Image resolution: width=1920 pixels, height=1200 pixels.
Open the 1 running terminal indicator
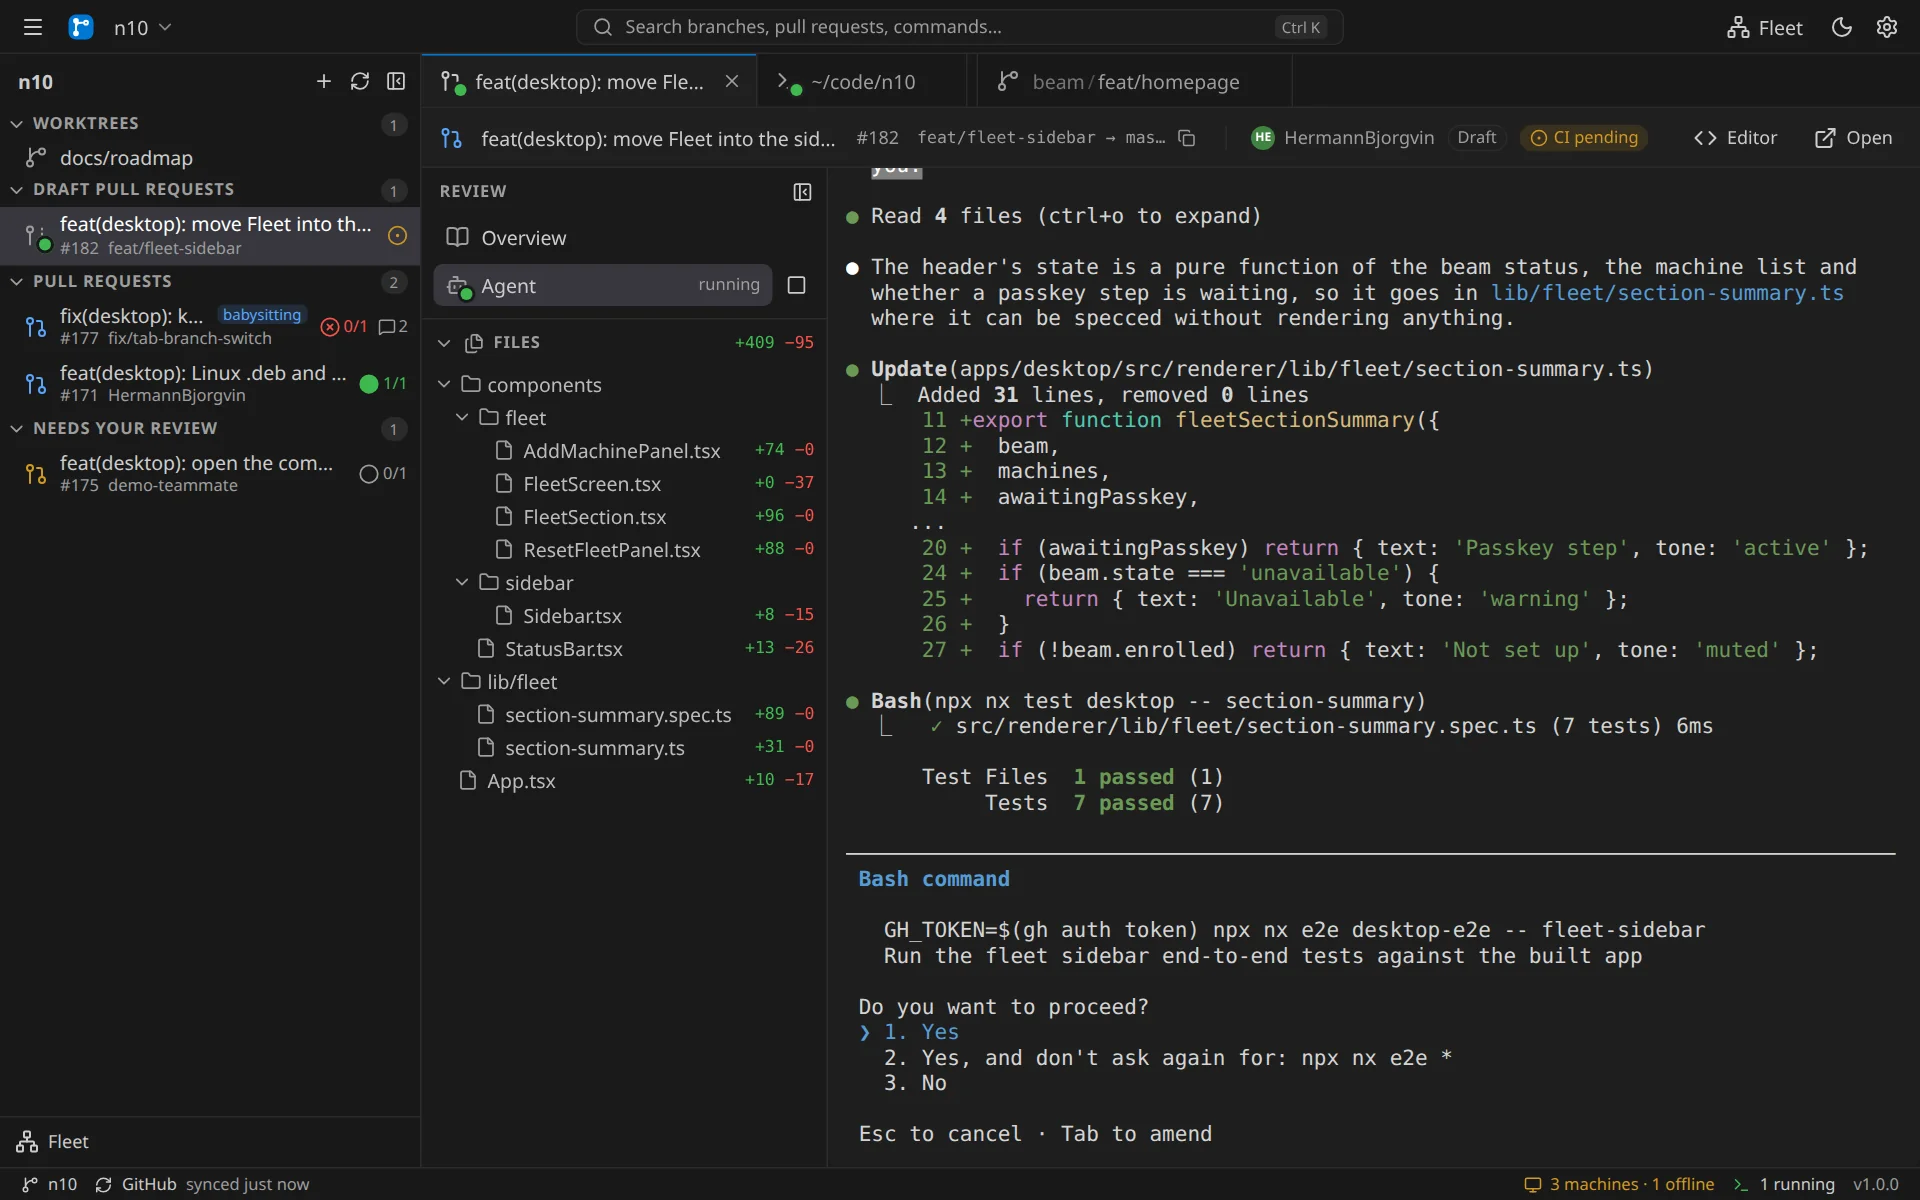1784,1184
